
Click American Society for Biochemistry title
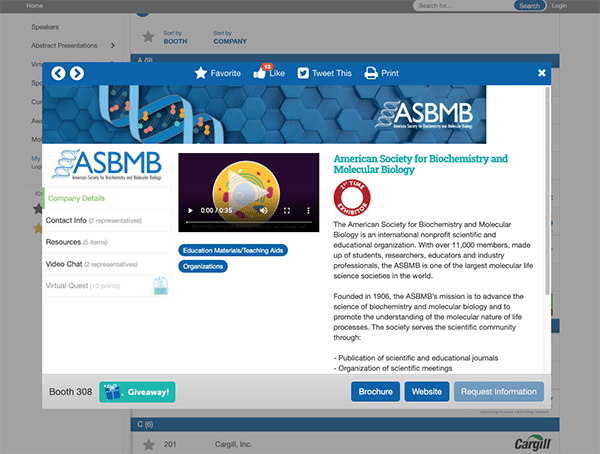420,164
